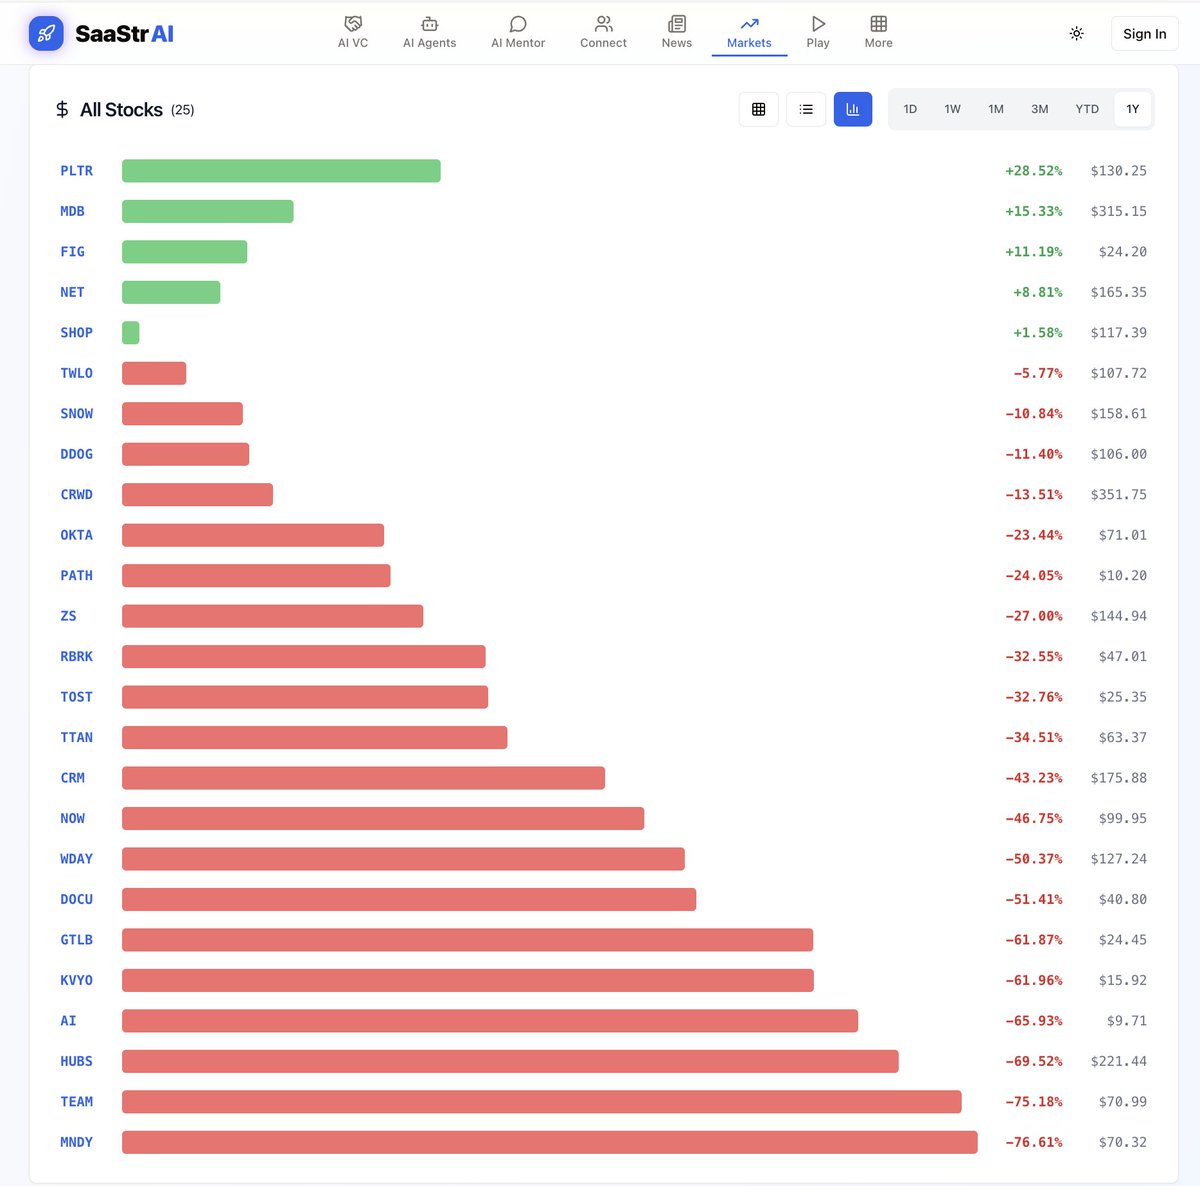This screenshot has width=1200, height=1186.
Task: Open AI Mentor chat bubble icon
Action: pyautogui.click(x=518, y=23)
